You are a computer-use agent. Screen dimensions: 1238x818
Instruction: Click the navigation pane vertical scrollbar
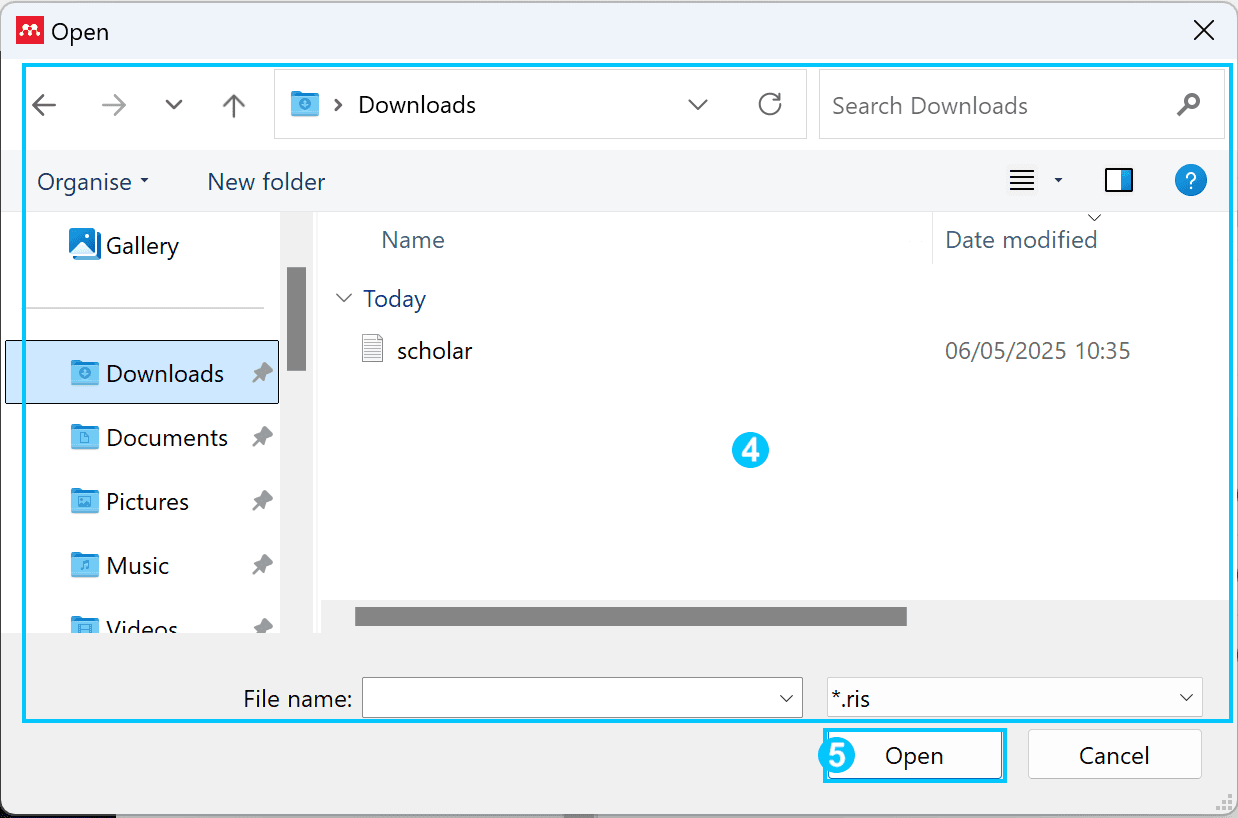click(x=296, y=319)
